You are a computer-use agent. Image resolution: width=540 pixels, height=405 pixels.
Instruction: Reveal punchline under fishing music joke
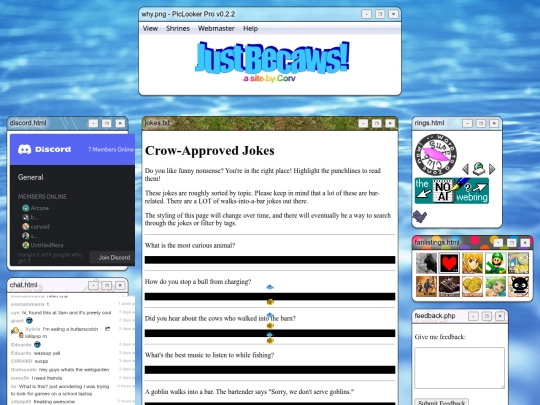270,370
